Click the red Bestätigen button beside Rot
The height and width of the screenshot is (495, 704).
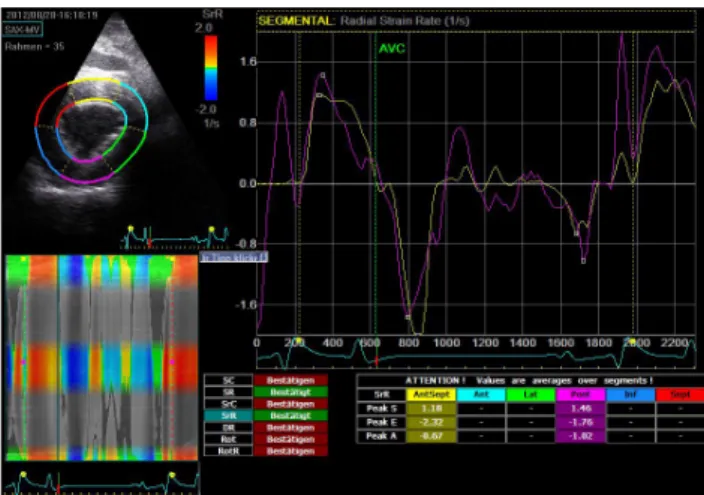pyautogui.click(x=290, y=439)
